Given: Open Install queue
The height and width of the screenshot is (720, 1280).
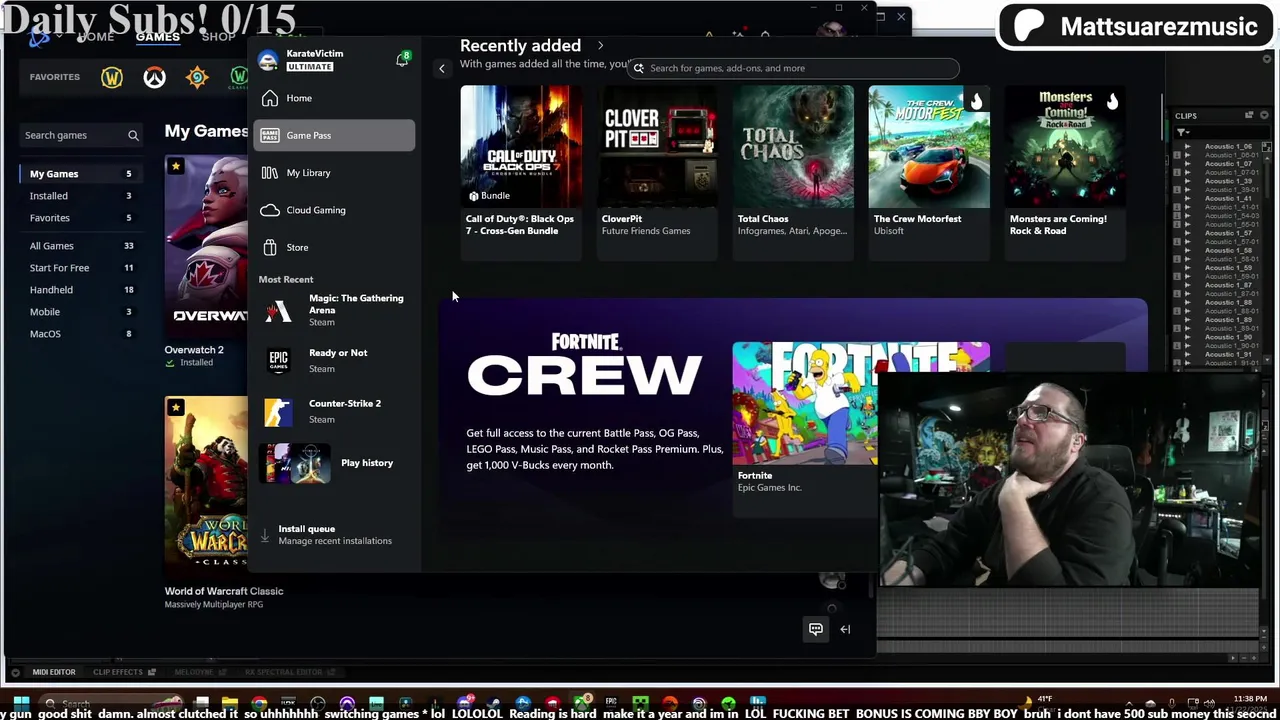Looking at the screenshot, I should pyautogui.click(x=334, y=535).
